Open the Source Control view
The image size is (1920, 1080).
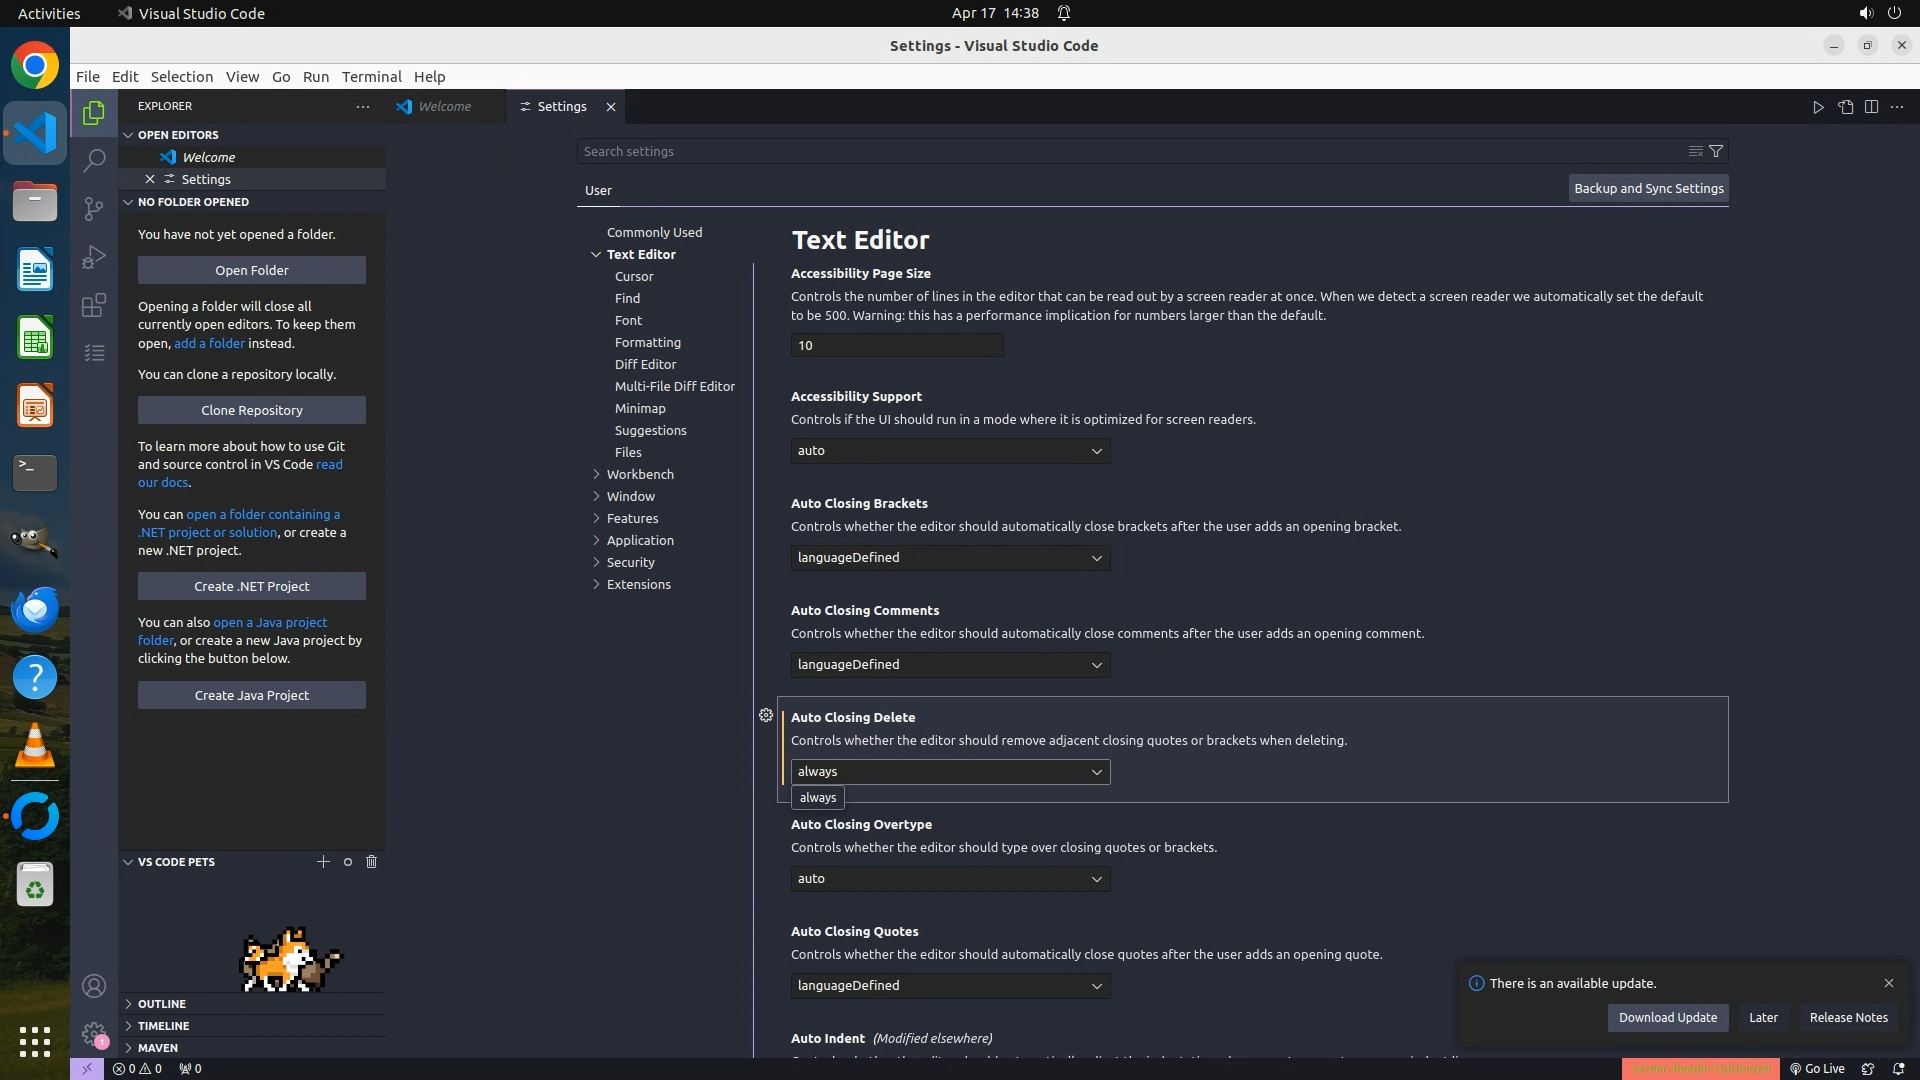click(x=94, y=208)
